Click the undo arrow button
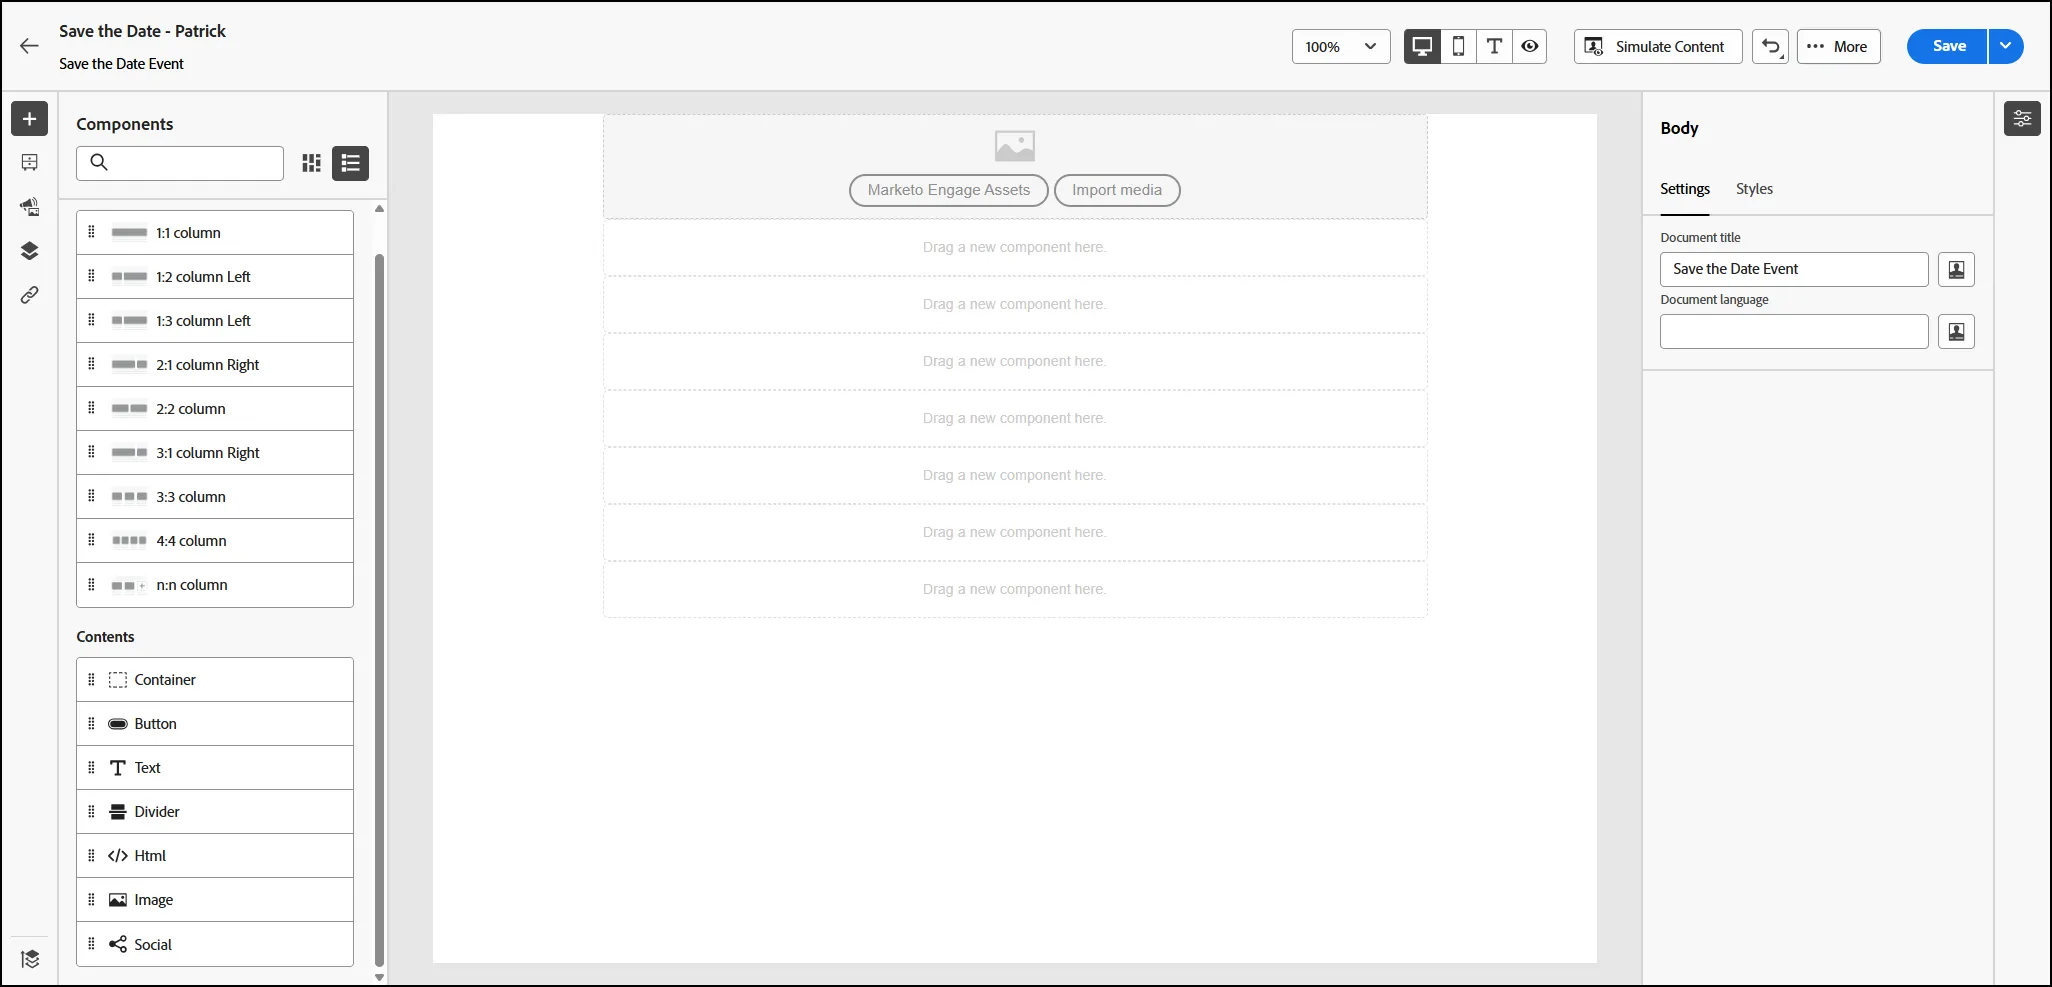Viewport: 2052px width, 987px height. (1771, 46)
